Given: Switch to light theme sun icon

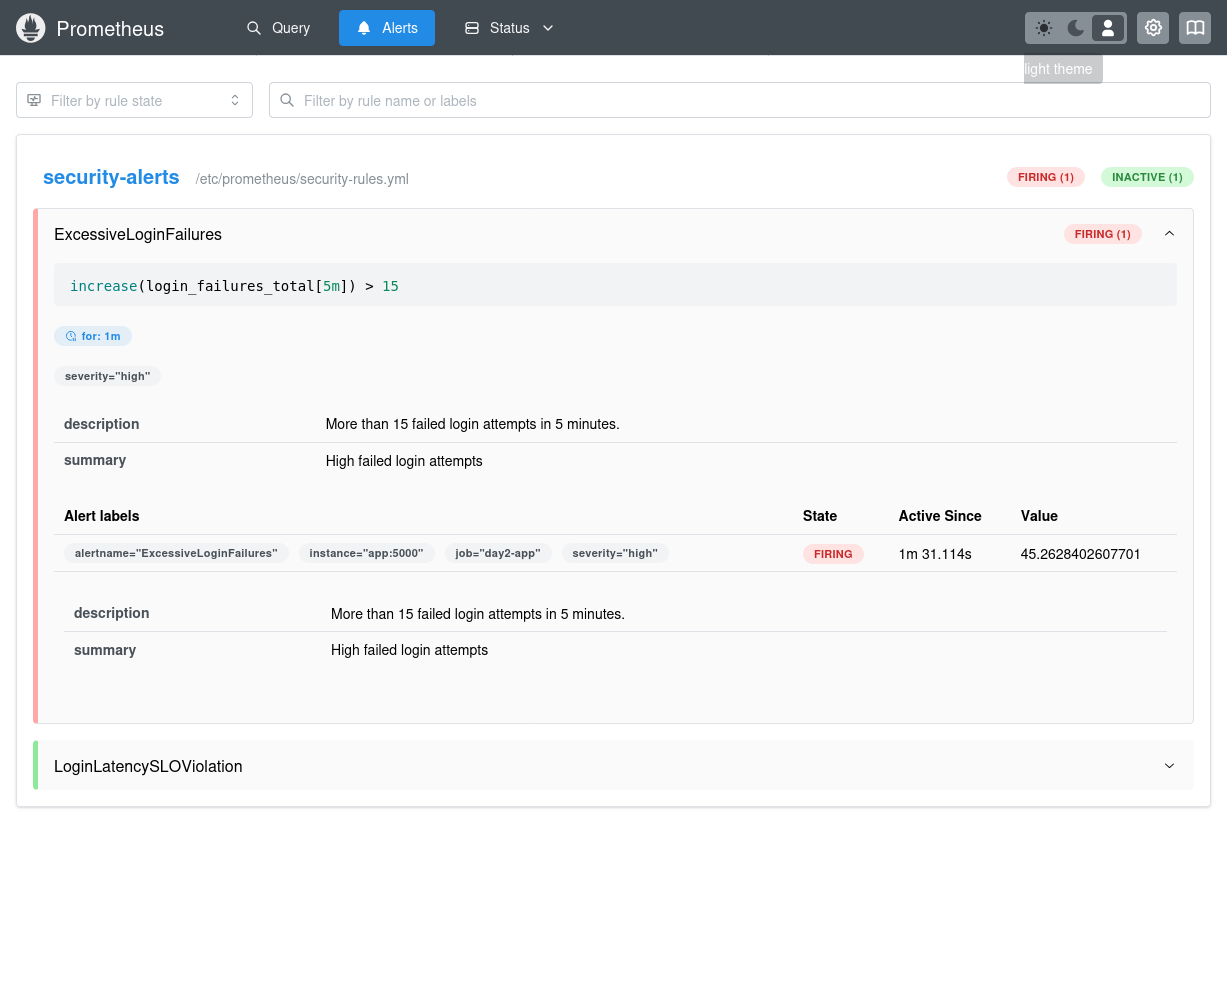Looking at the screenshot, I should (x=1044, y=28).
